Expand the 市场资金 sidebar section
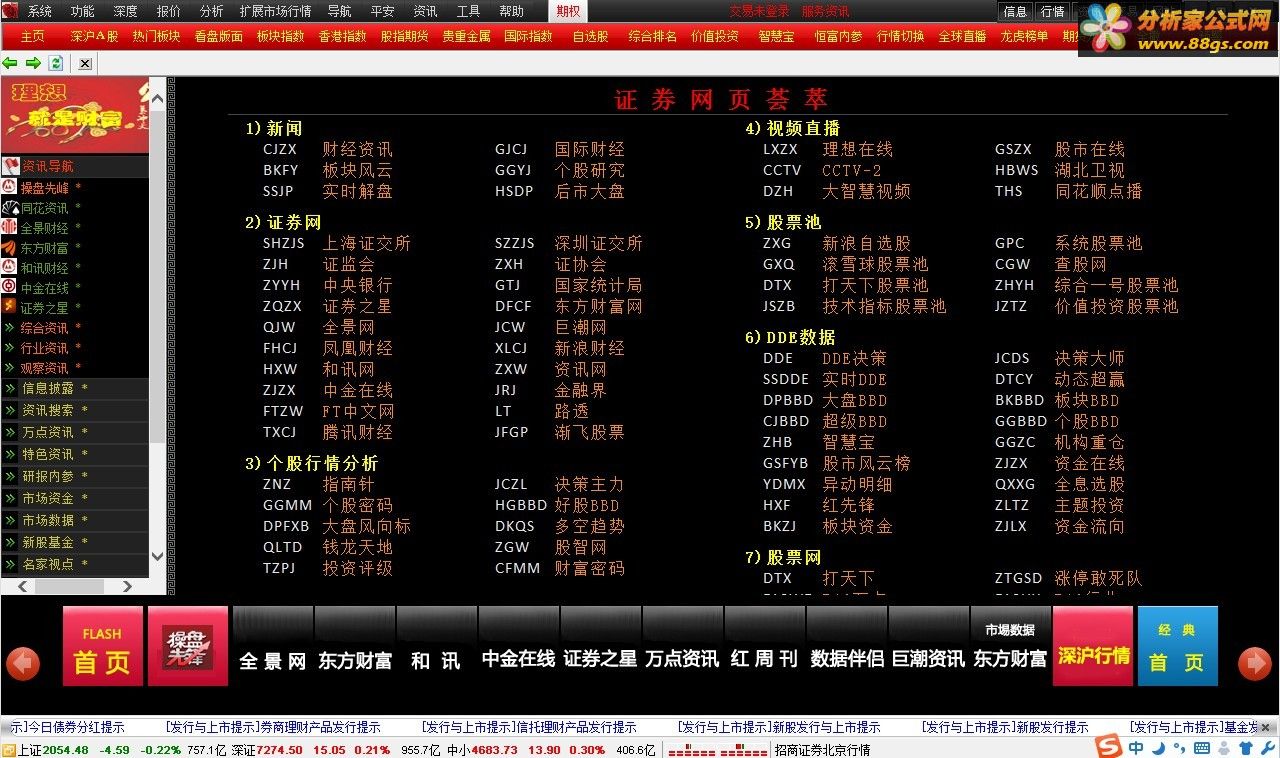This screenshot has height=758, width=1280. click(x=75, y=498)
